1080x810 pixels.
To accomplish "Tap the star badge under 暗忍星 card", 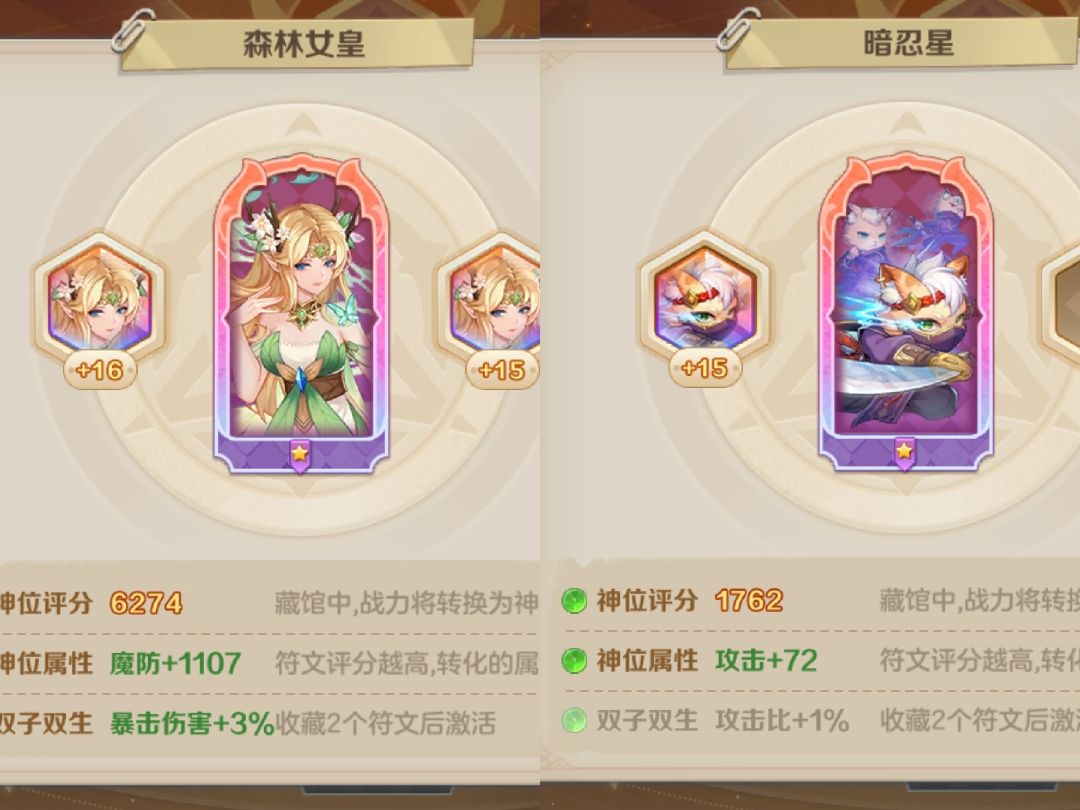I will pyautogui.click(x=904, y=453).
